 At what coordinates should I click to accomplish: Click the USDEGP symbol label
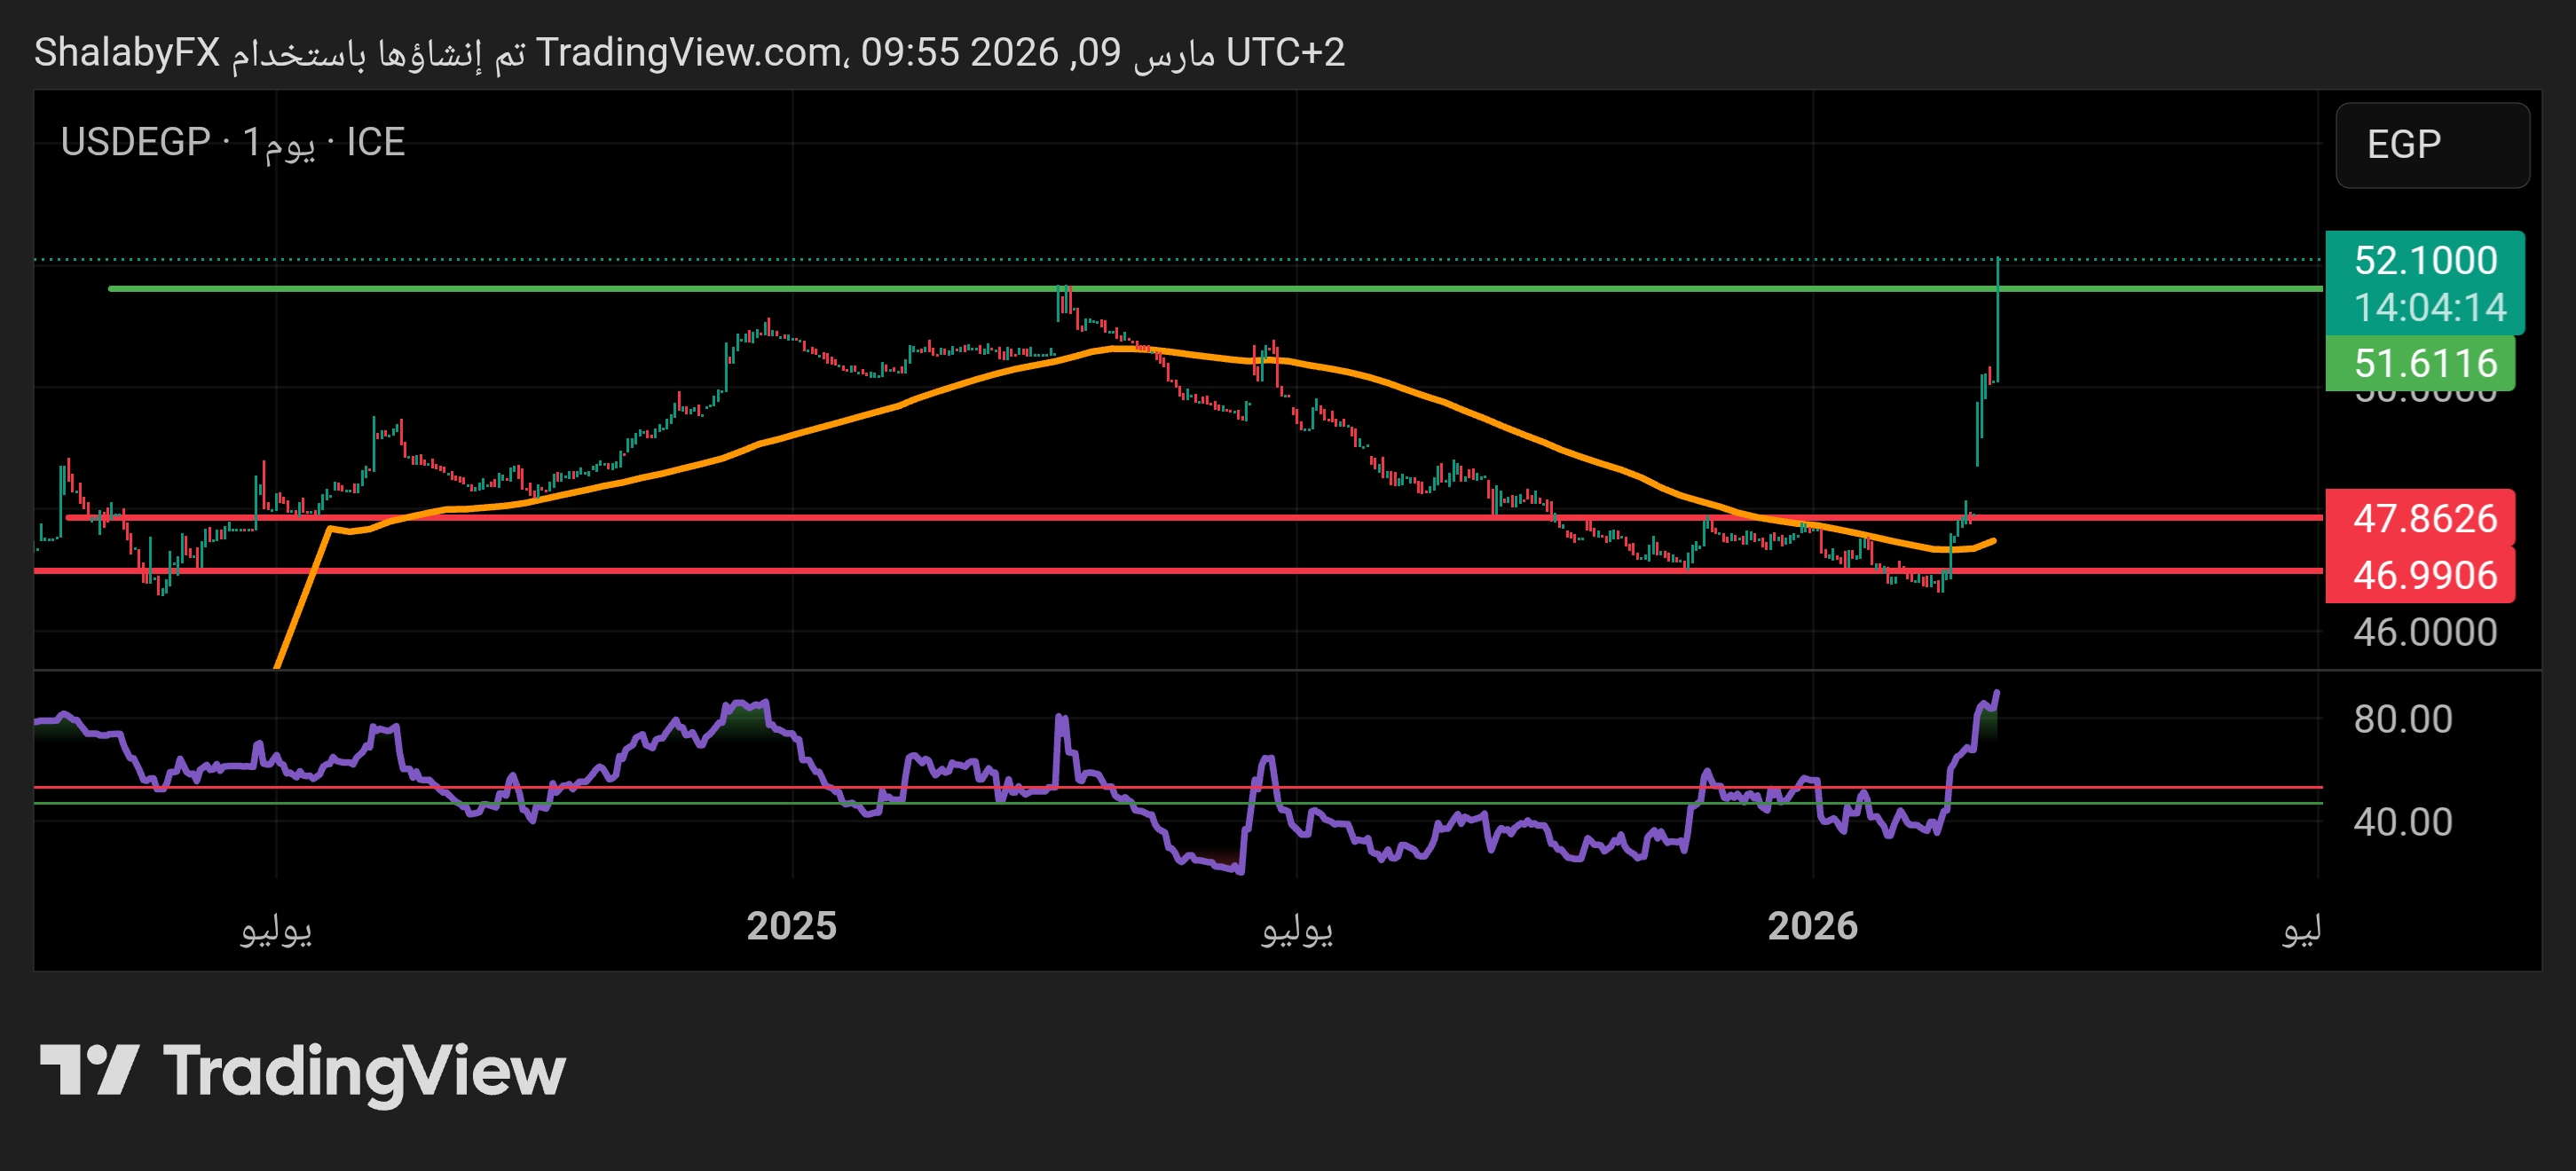tap(135, 142)
